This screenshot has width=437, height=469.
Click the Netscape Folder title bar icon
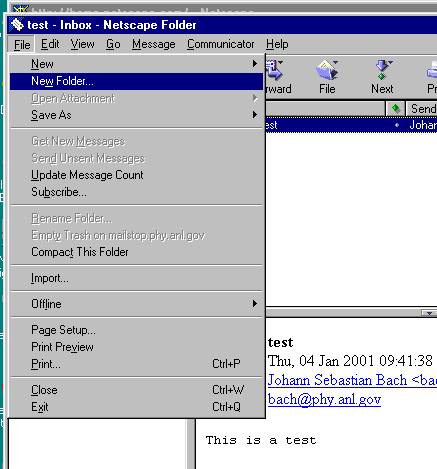(x=16, y=25)
